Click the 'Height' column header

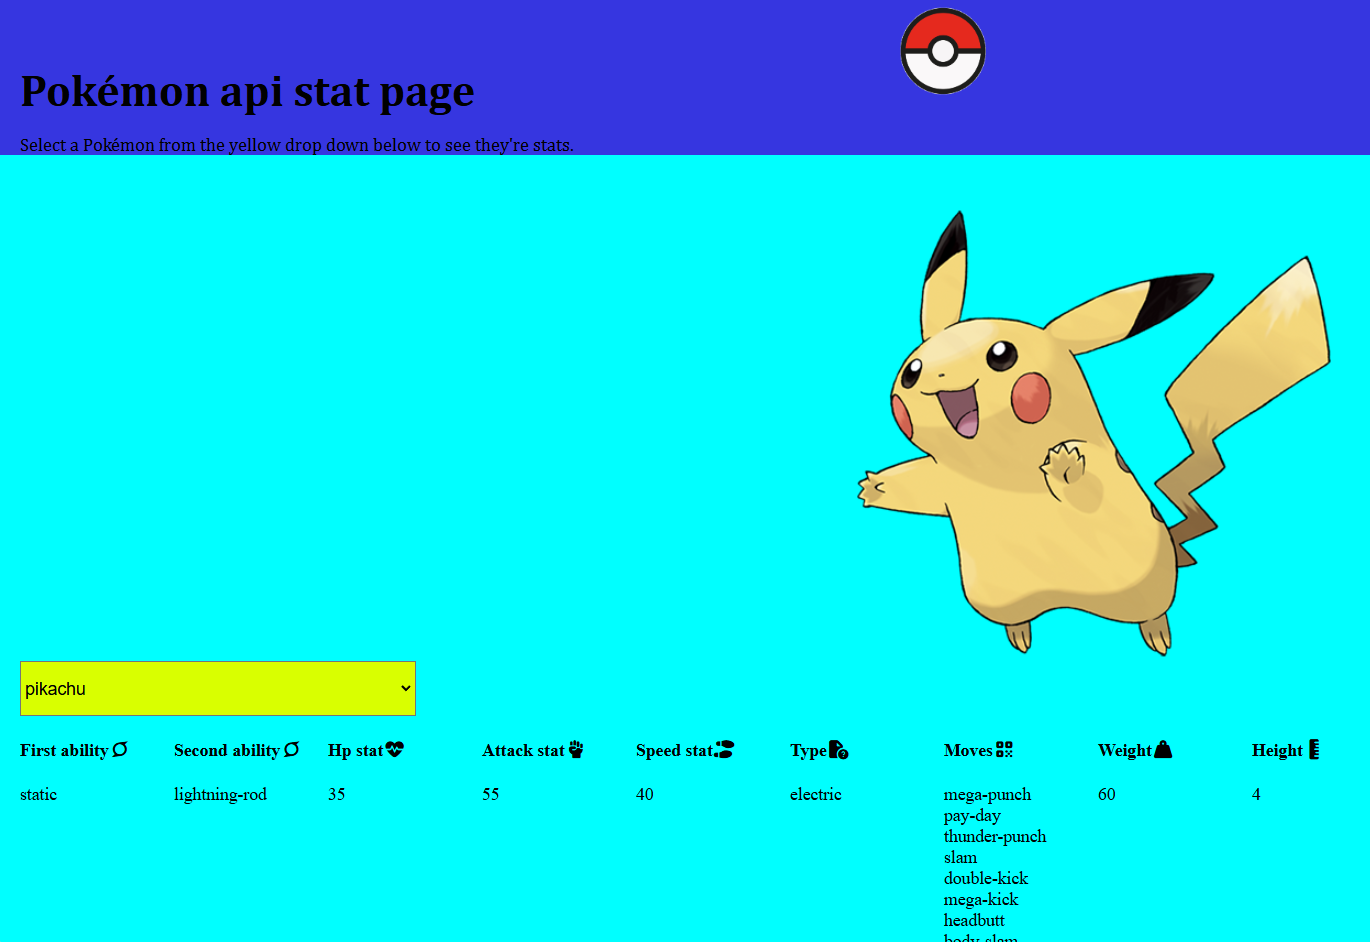[x=1277, y=750]
